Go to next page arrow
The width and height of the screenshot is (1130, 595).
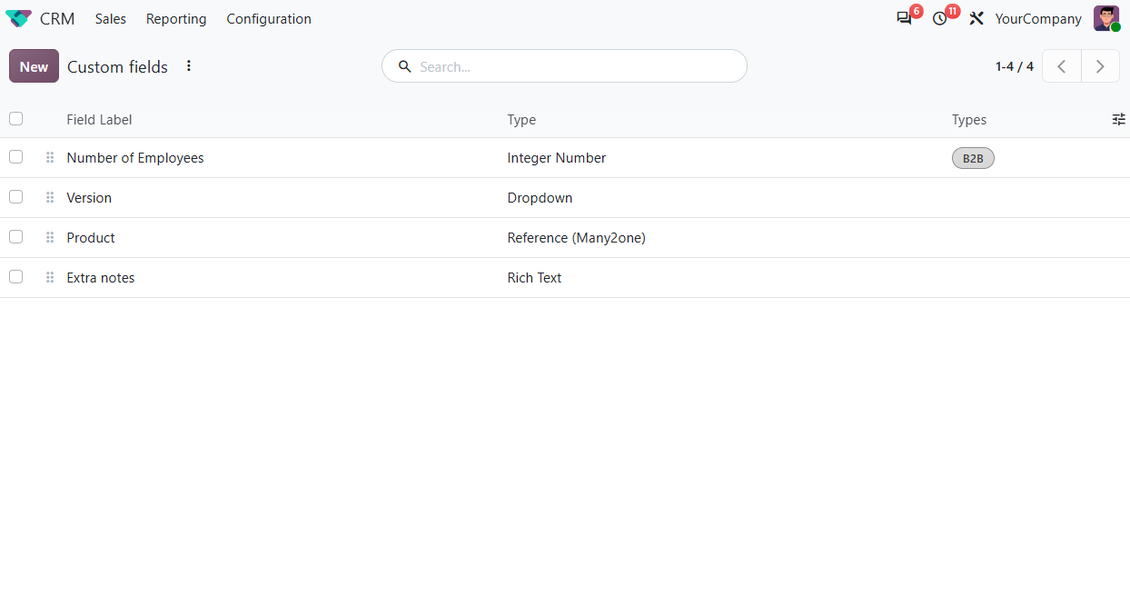tap(1100, 66)
